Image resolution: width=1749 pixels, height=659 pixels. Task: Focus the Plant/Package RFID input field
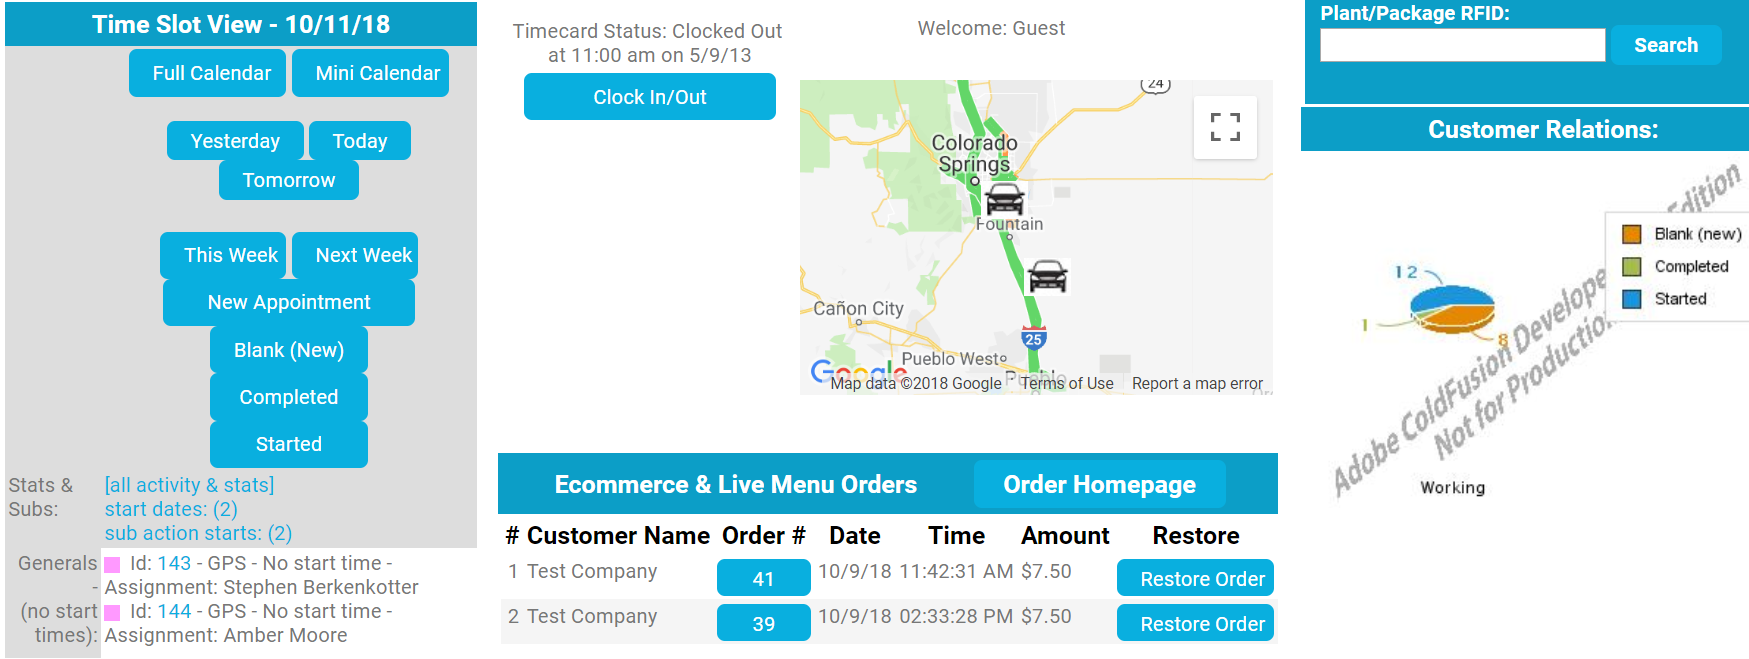point(1462,45)
